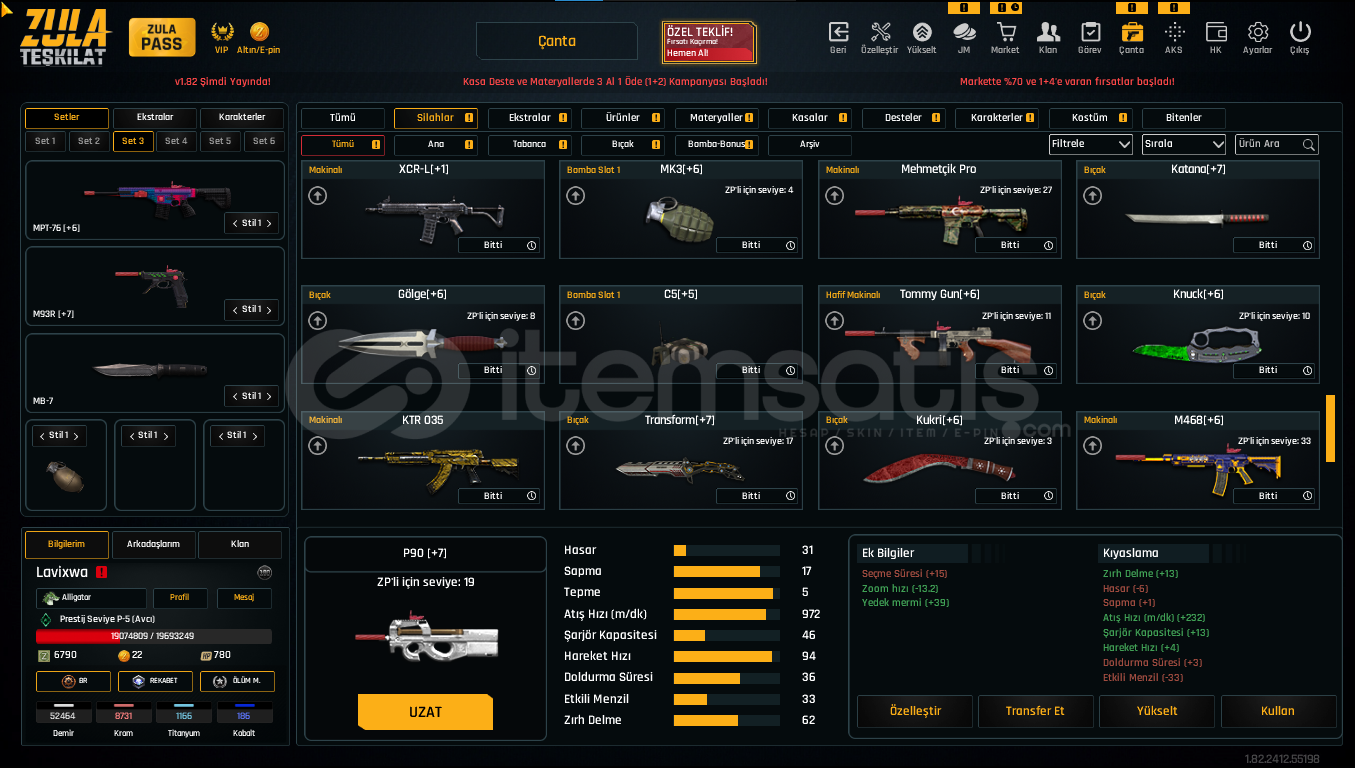
Task: Click the ÖLÜM M. mode button
Action: [237, 681]
